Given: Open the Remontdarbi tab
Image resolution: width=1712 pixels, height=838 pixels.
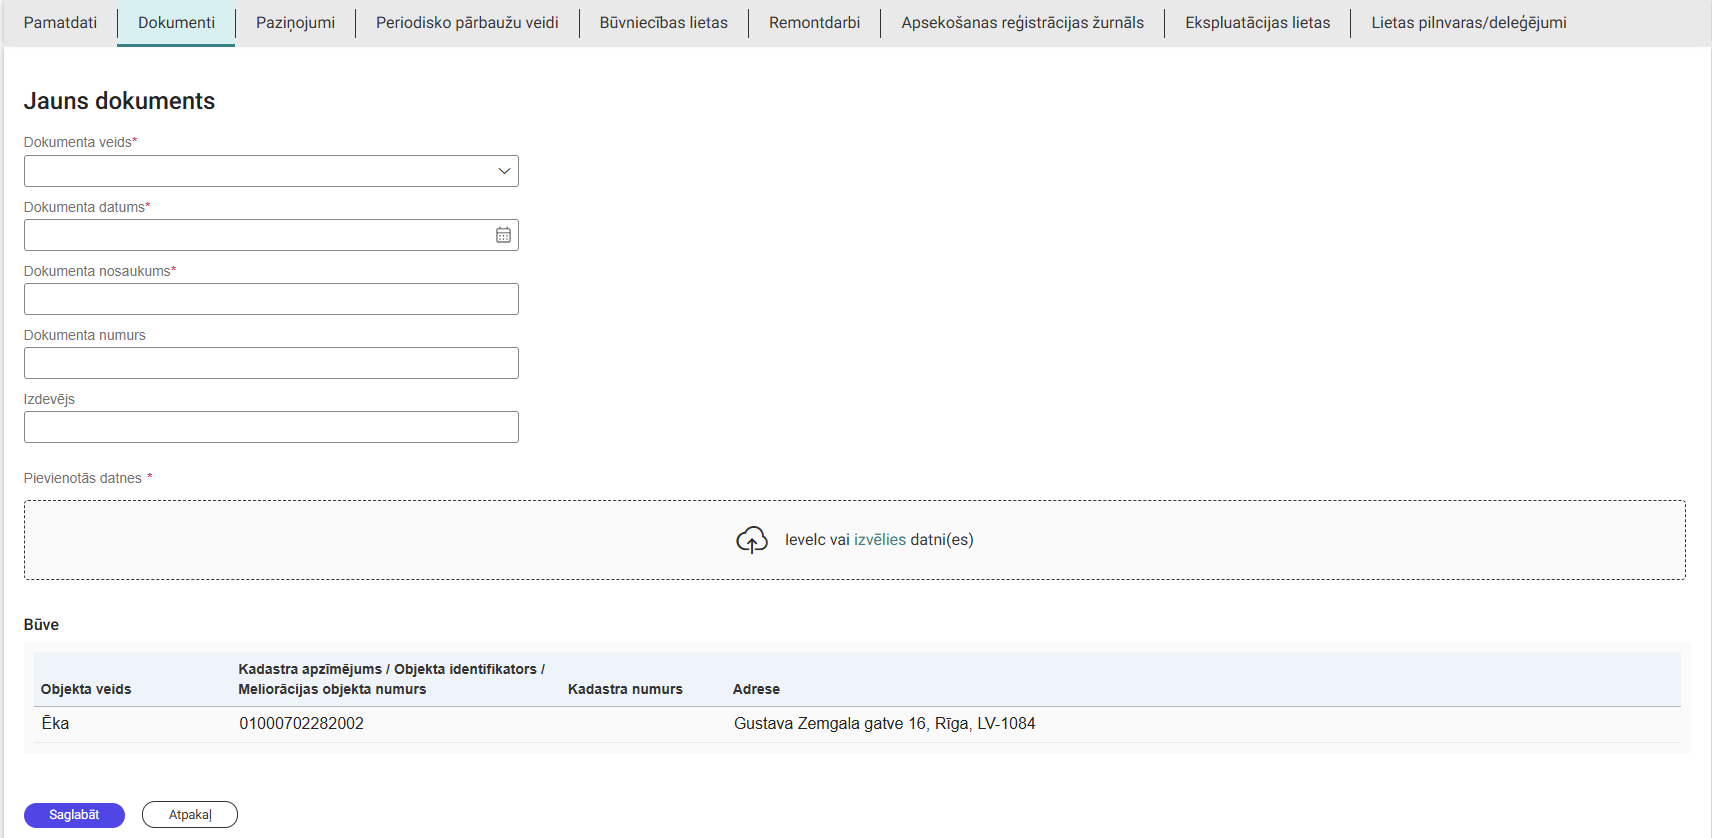Looking at the screenshot, I should click(814, 23).
